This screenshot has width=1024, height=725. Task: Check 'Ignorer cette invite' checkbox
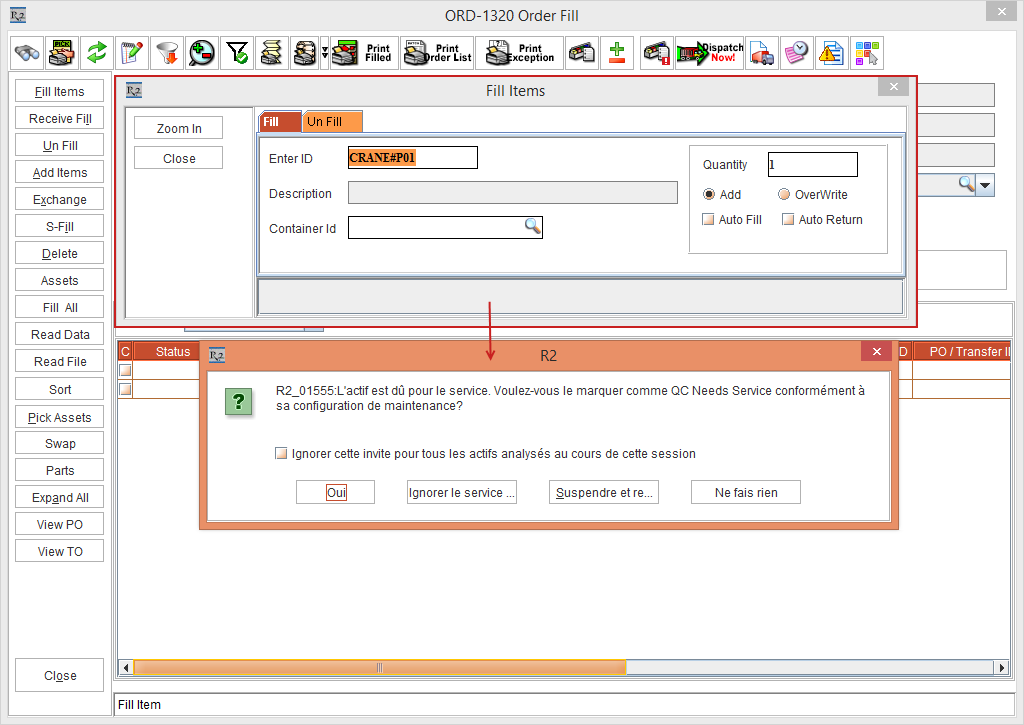[281, 454]
